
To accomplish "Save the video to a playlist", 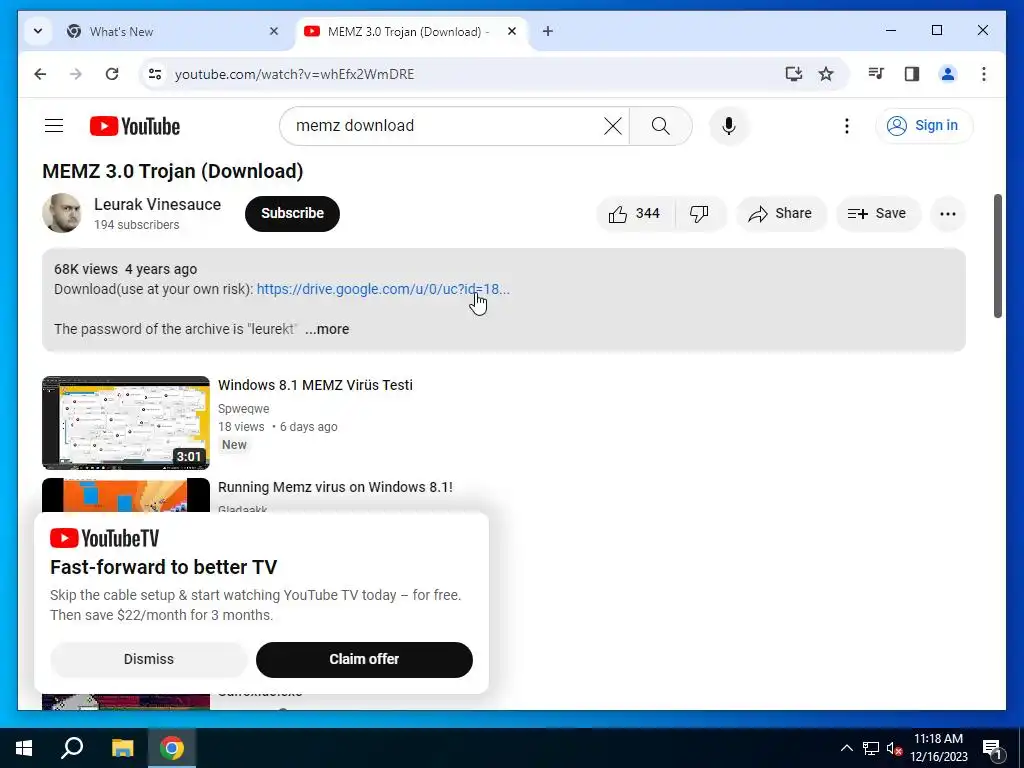I will click(x=878, y=214).
